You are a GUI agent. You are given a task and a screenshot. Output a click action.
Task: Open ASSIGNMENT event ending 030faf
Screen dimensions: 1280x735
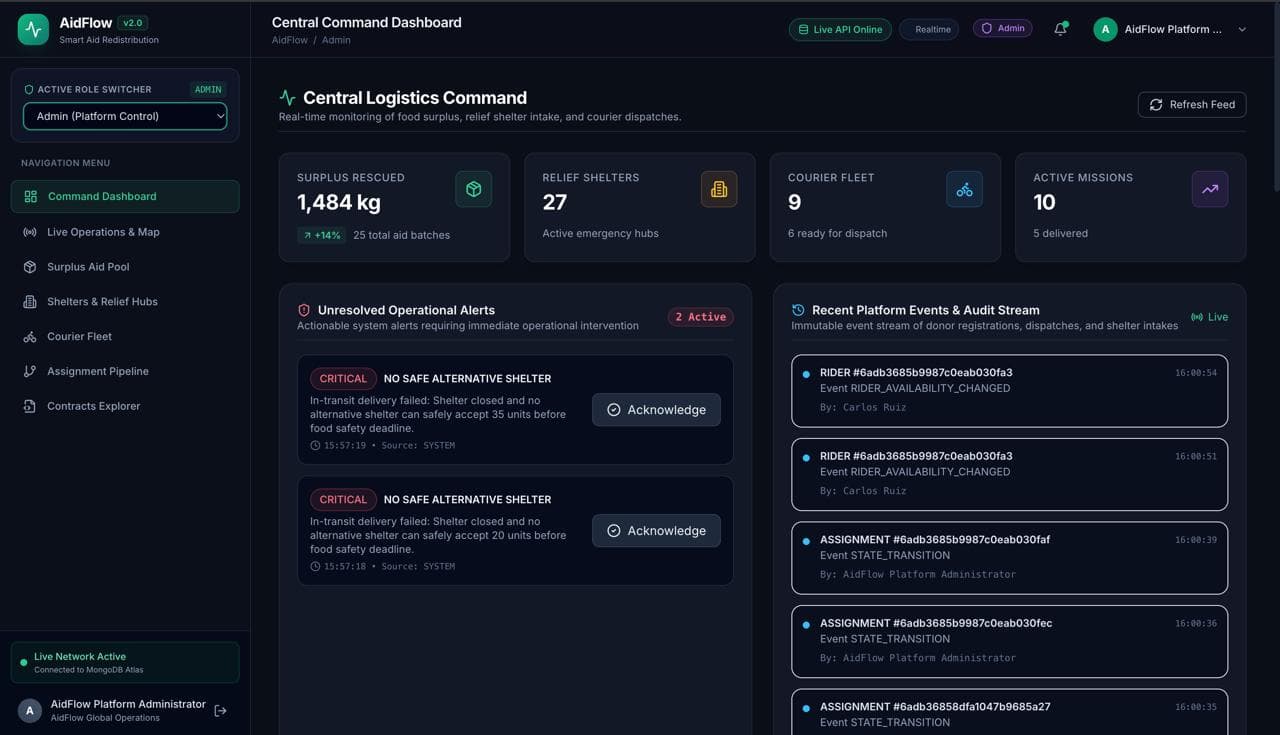pos(1009,558)
